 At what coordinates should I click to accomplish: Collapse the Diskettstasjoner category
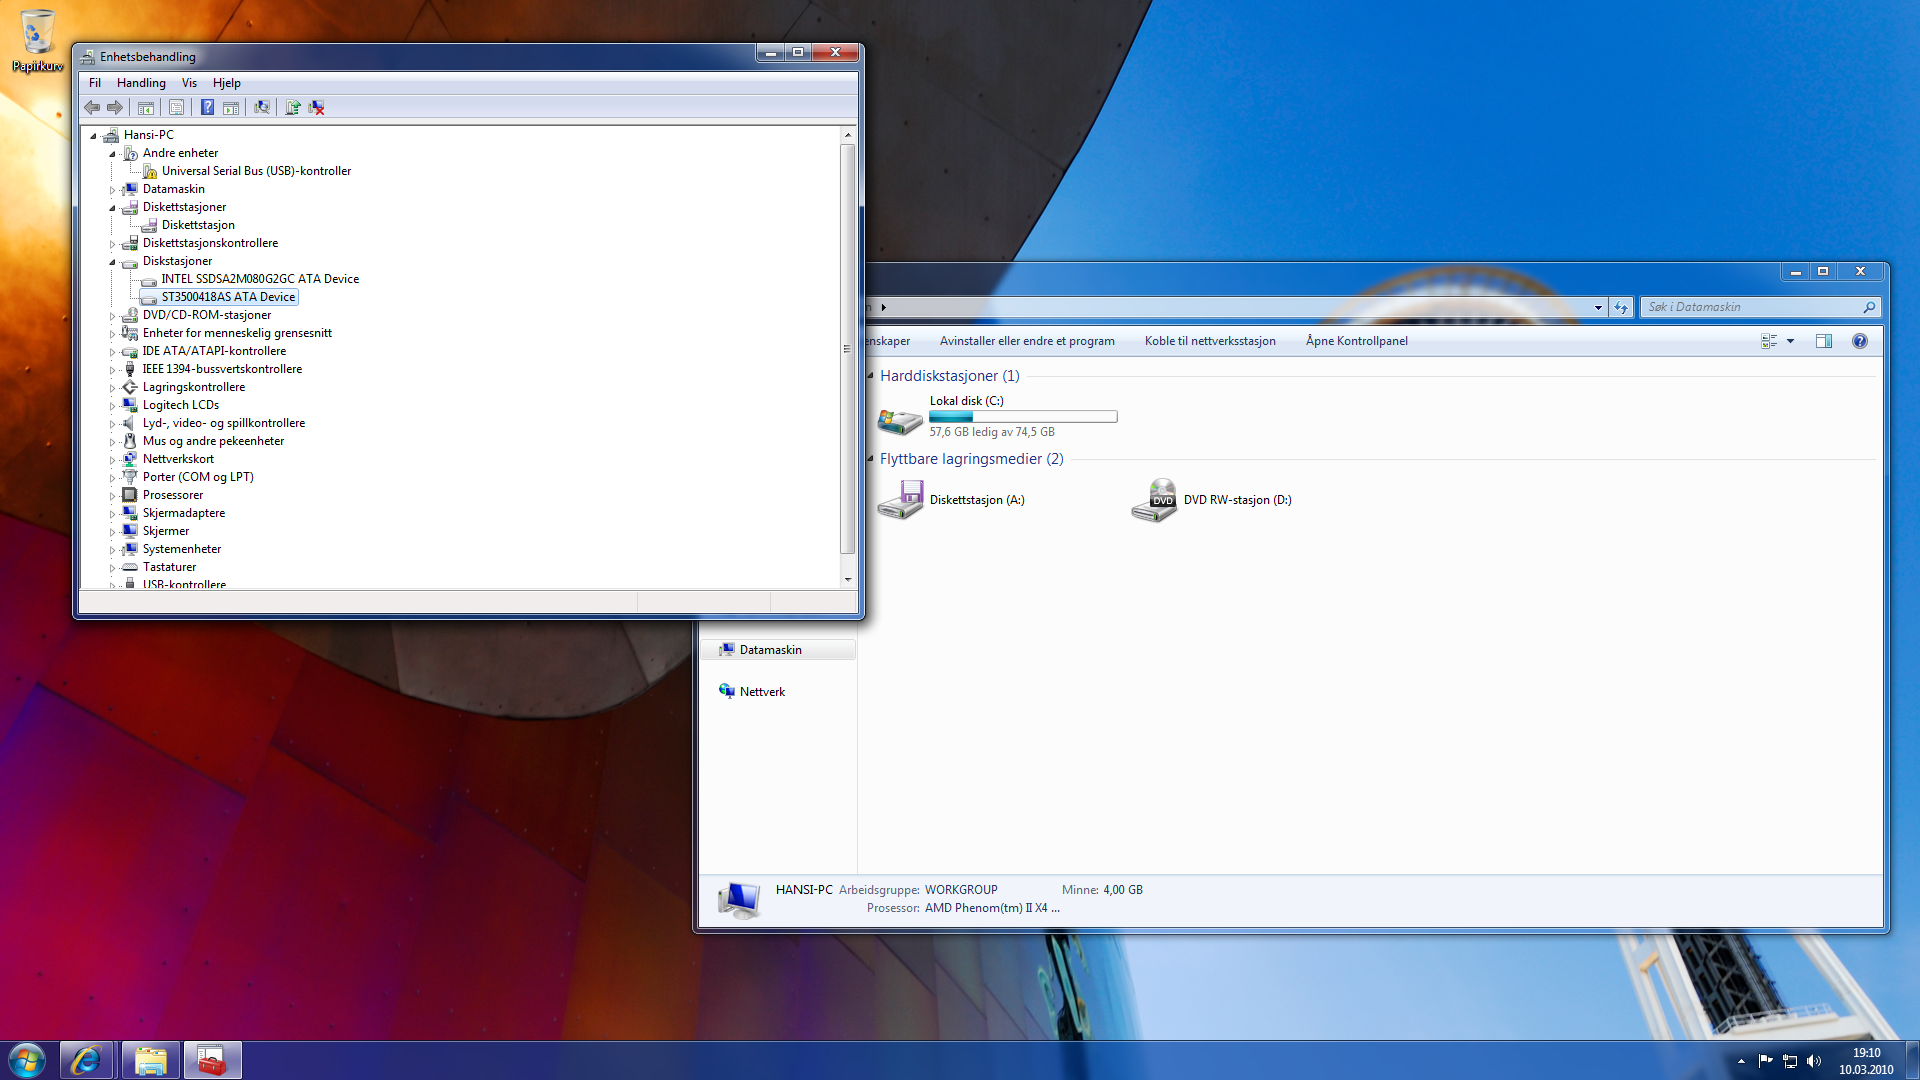(x=112, y=208)
